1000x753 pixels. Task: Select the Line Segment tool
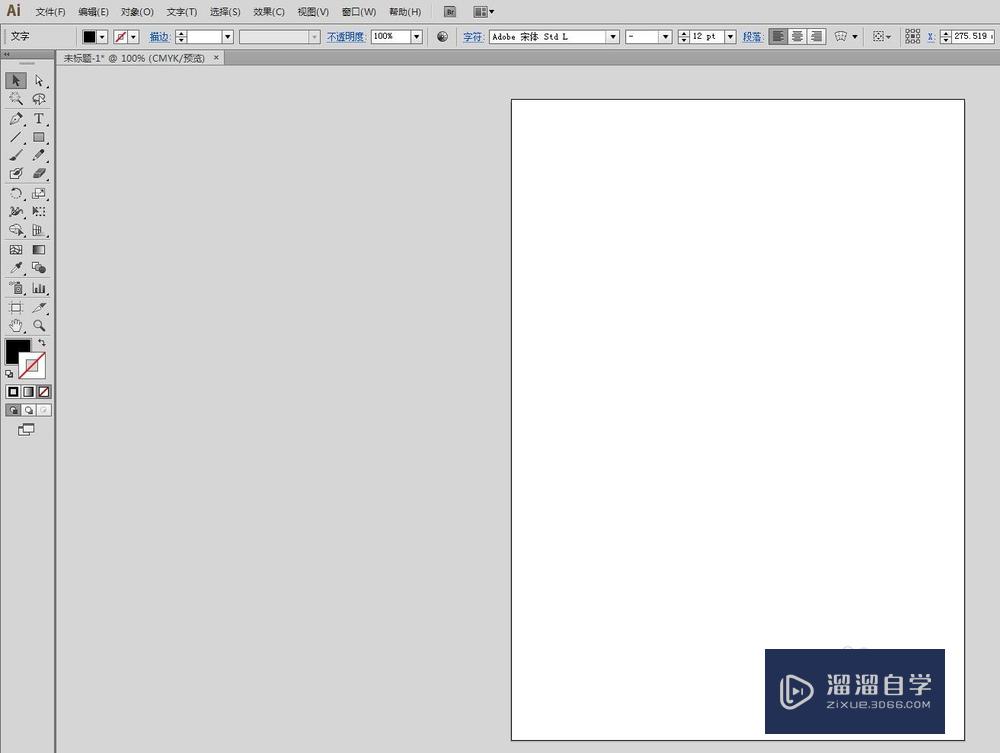[x=16, y=137]
